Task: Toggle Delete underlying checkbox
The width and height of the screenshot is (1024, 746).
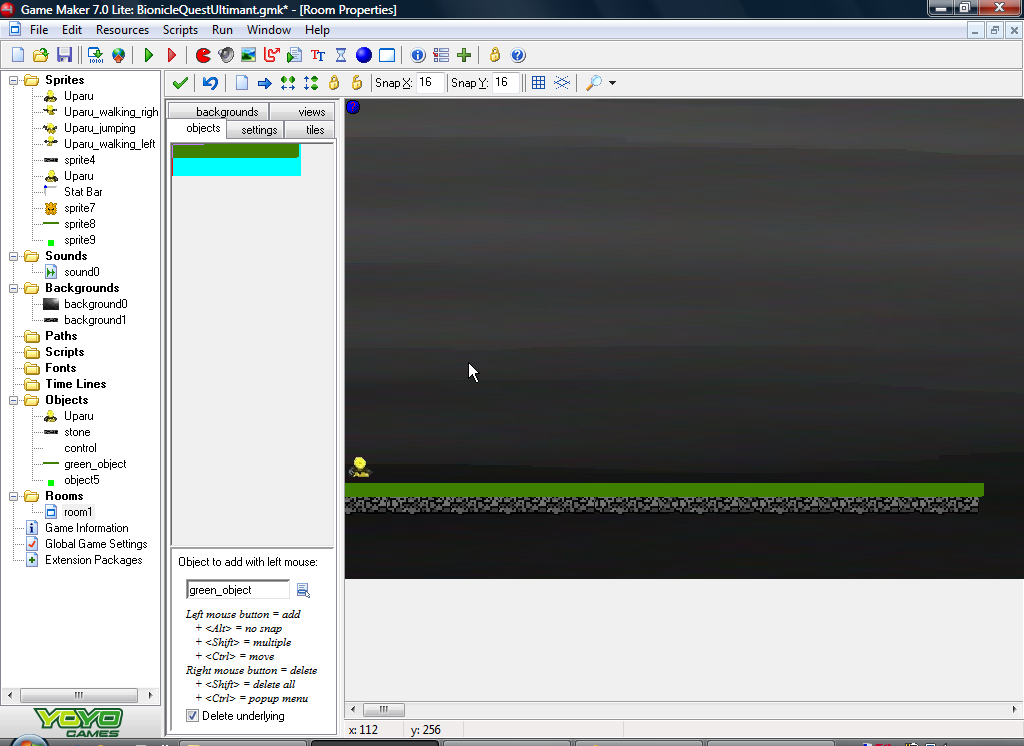Action: [x=191, y=715]
